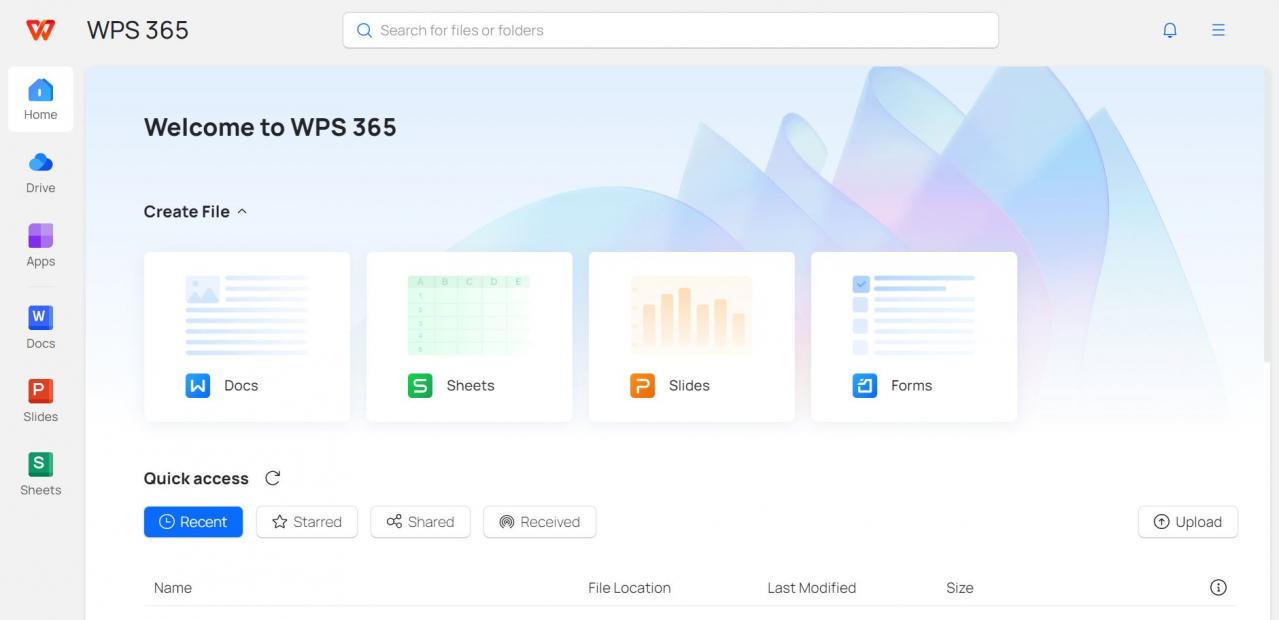Click the green Sheets card icon
Viewport: 1279px width, 620px height.
click(420, 385)
